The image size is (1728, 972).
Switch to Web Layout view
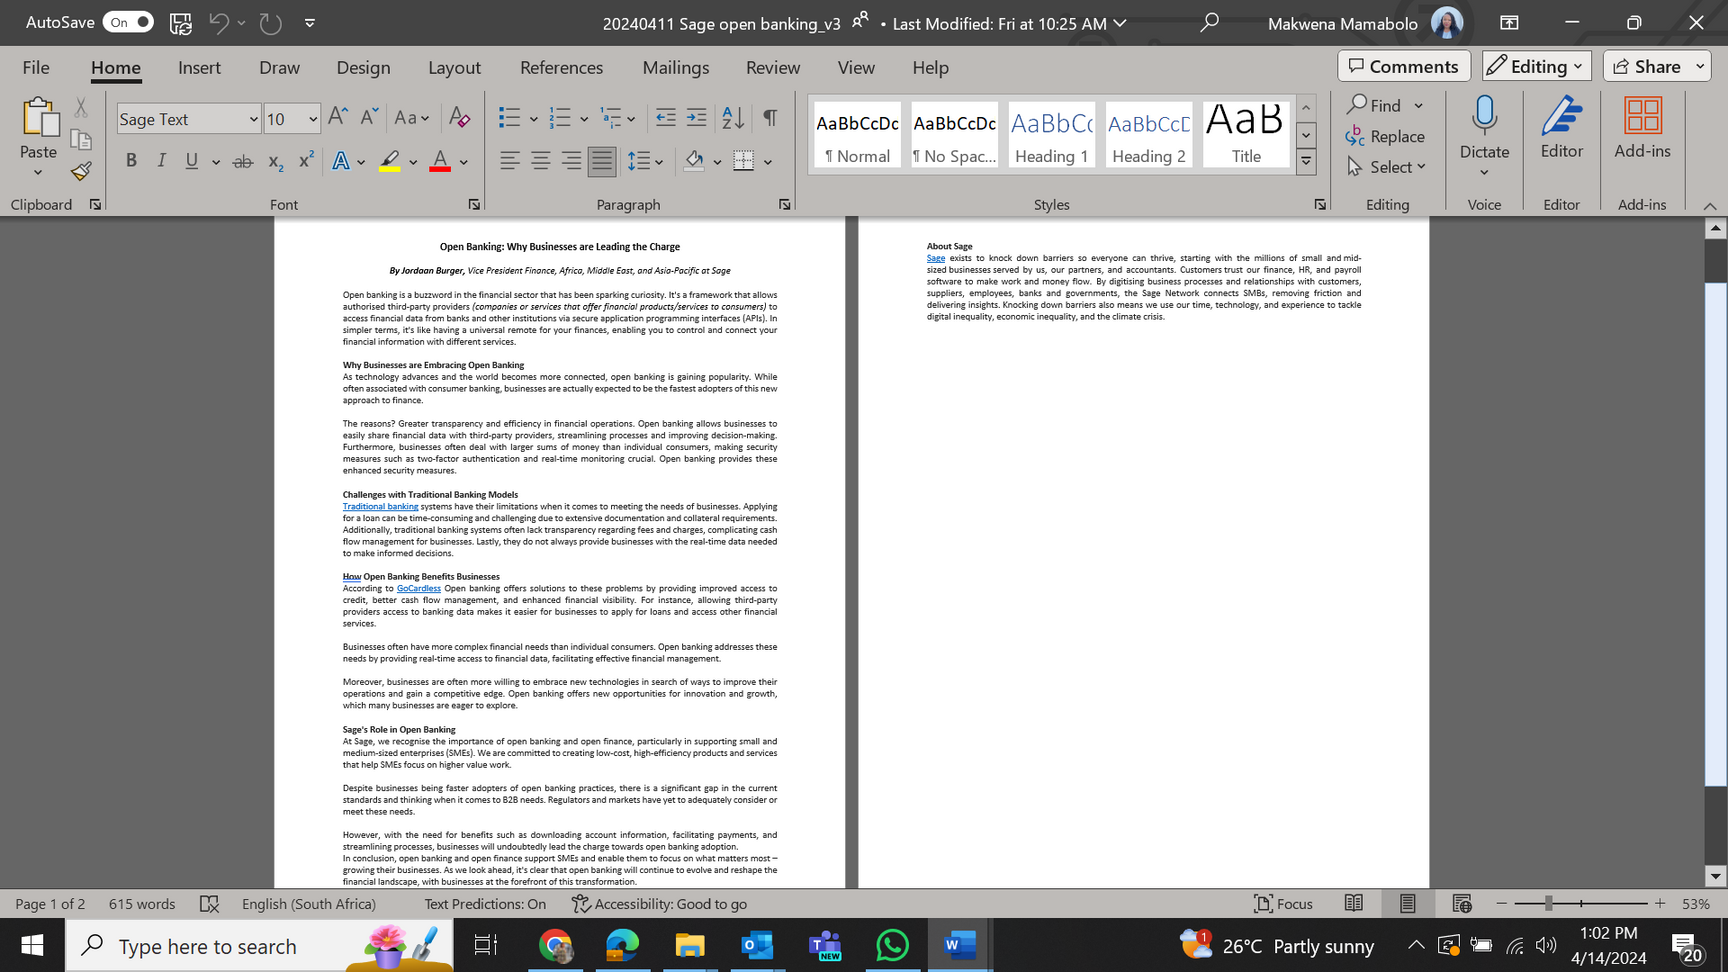coord(1462,904)
